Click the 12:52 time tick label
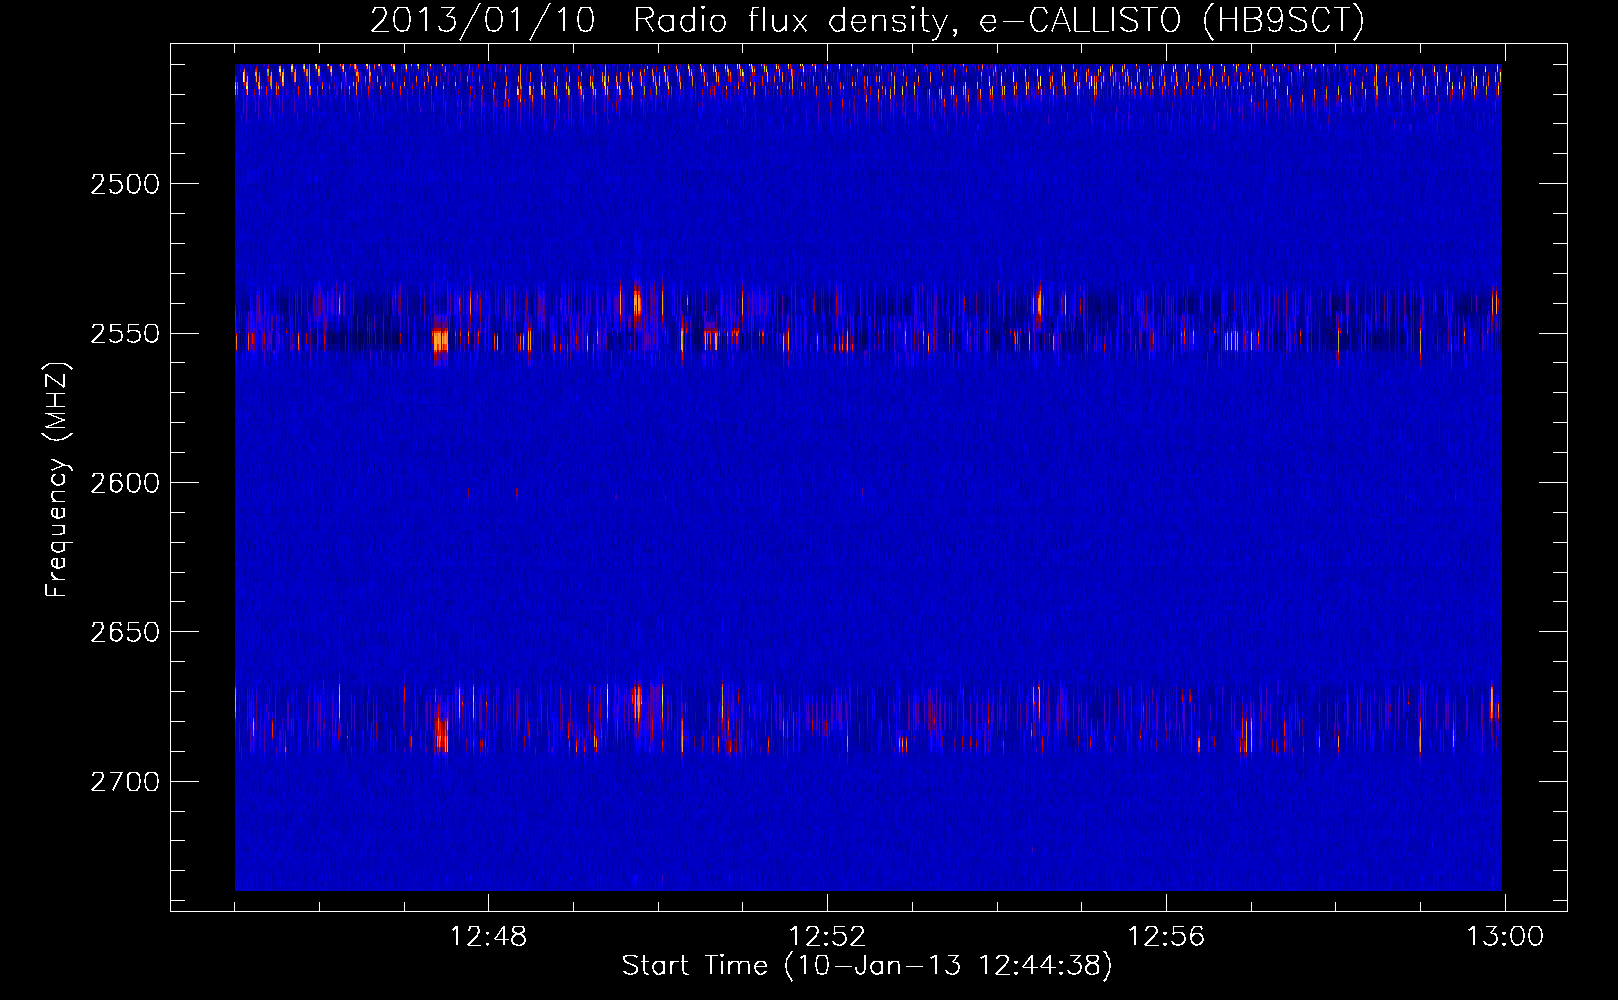 (x=827, y=937)
